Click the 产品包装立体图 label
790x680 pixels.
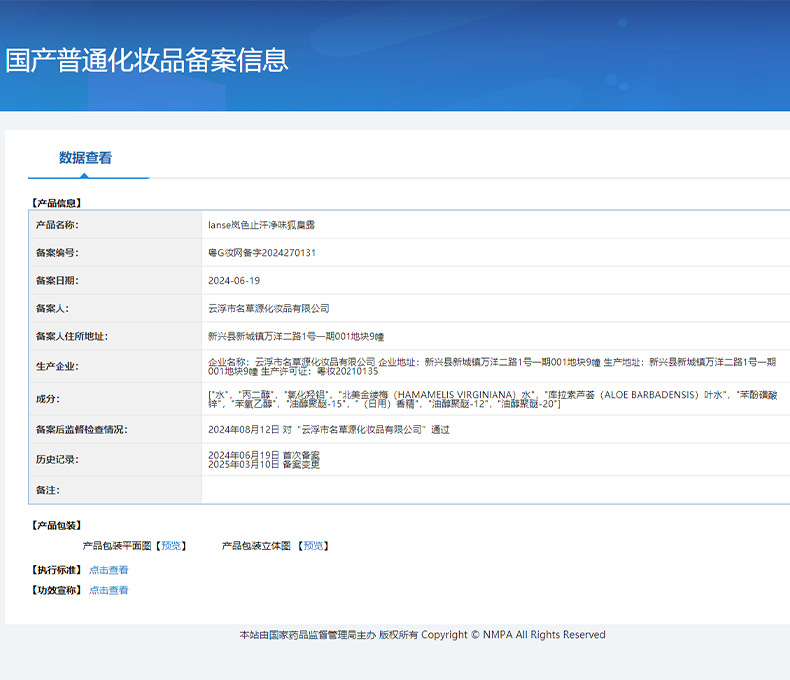point(256,546)
